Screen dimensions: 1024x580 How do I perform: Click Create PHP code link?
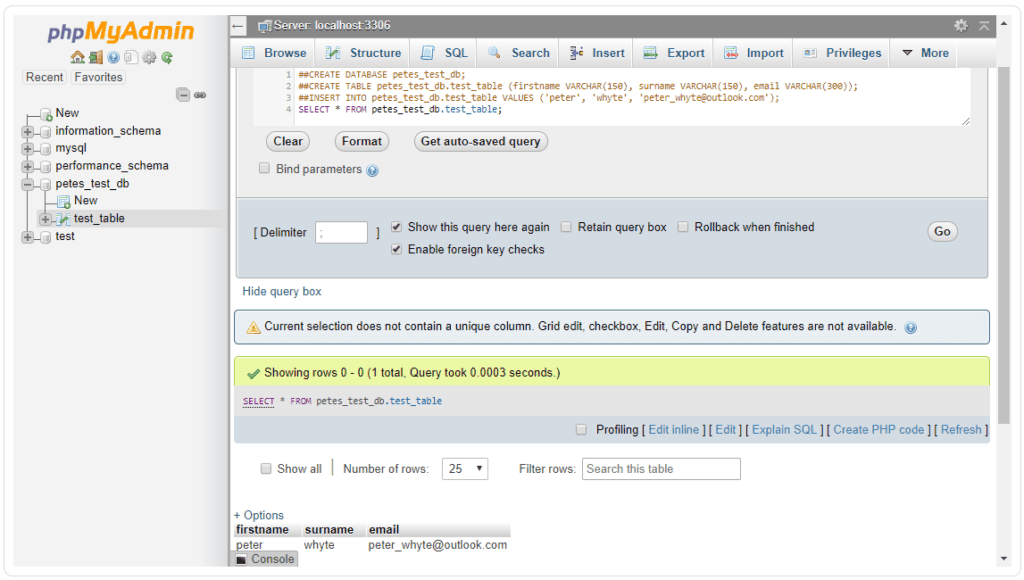878,429
